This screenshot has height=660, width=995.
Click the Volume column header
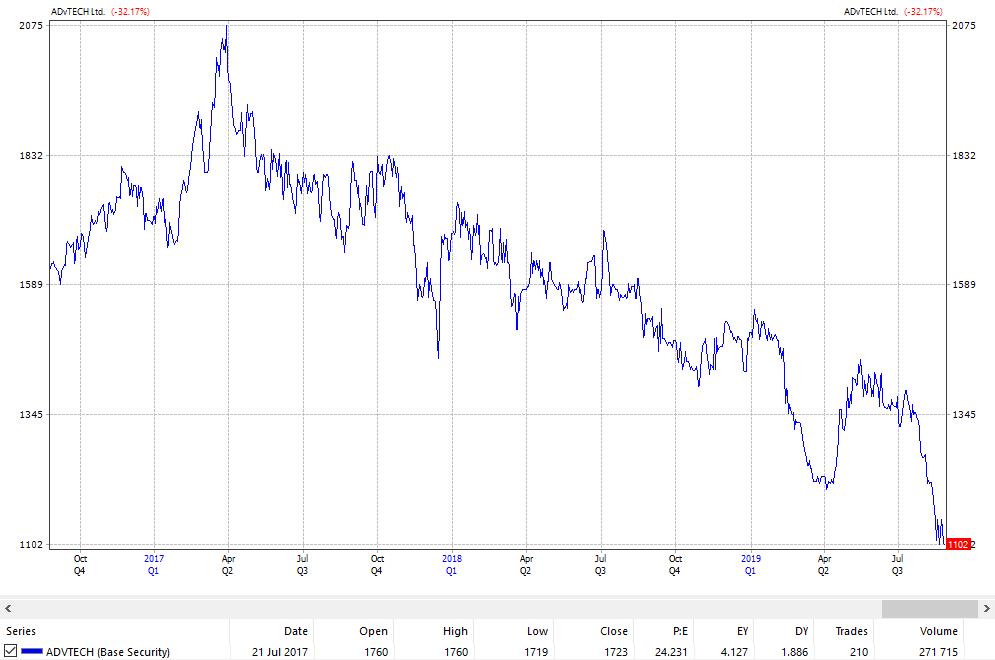[x=938, y=631]
